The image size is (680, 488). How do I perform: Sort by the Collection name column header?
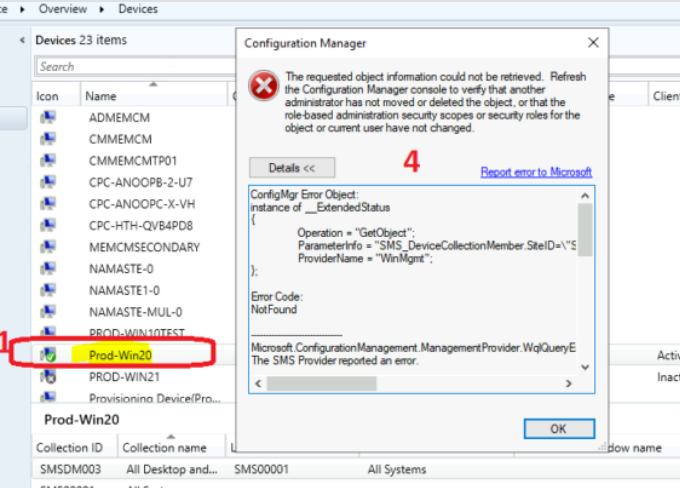coord(171,447)
